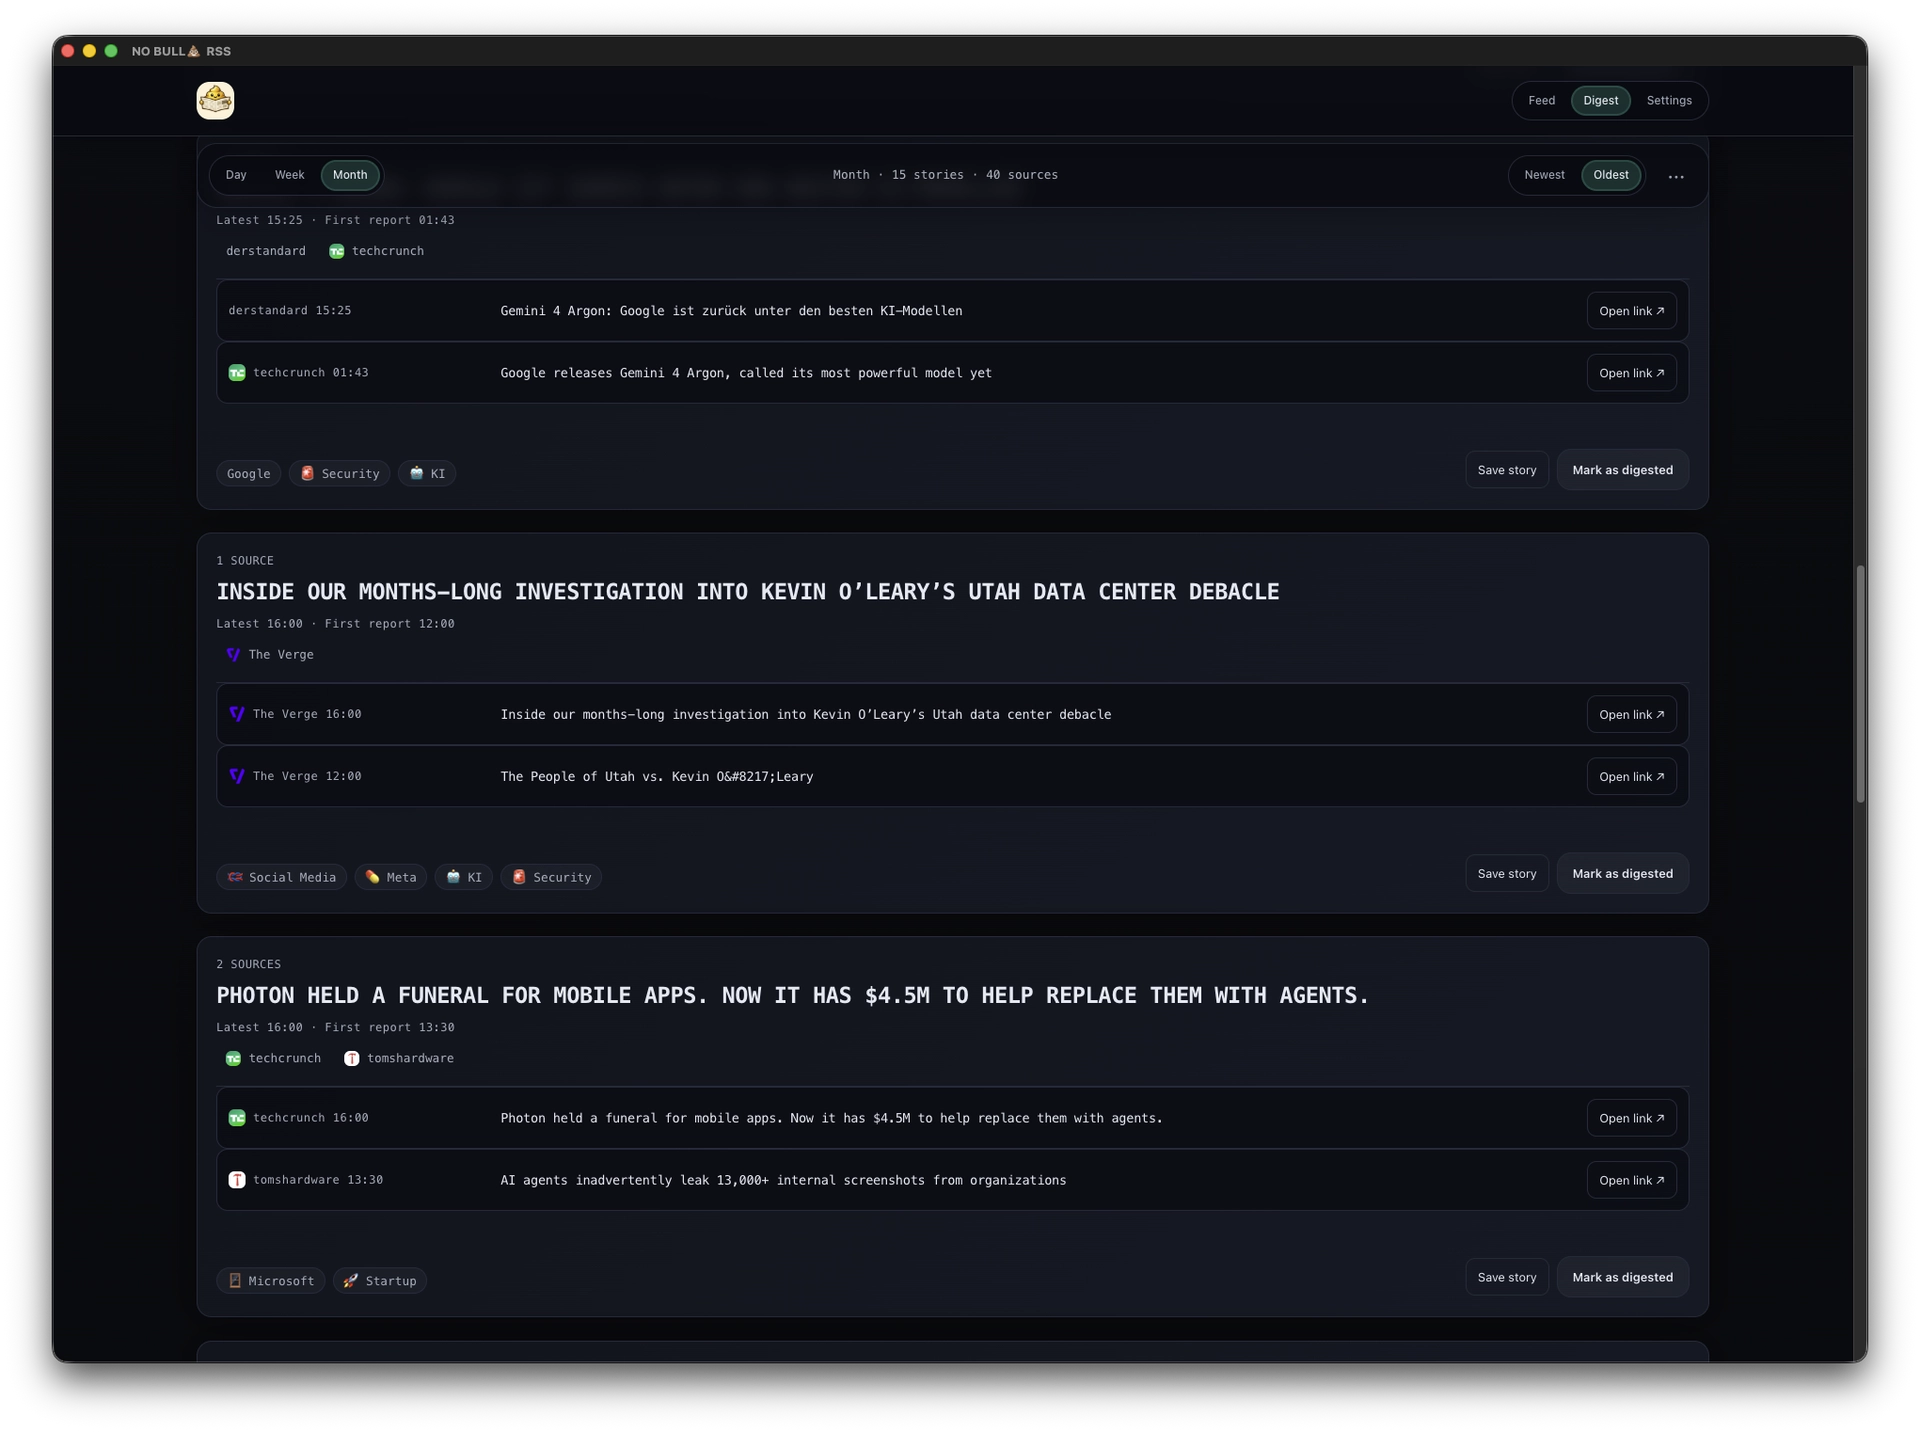The width and height of the screenshot is (1920, 1432).
Task: Click the 'Month · 15 stories · 40 sources' summary text
Action: 945,175
